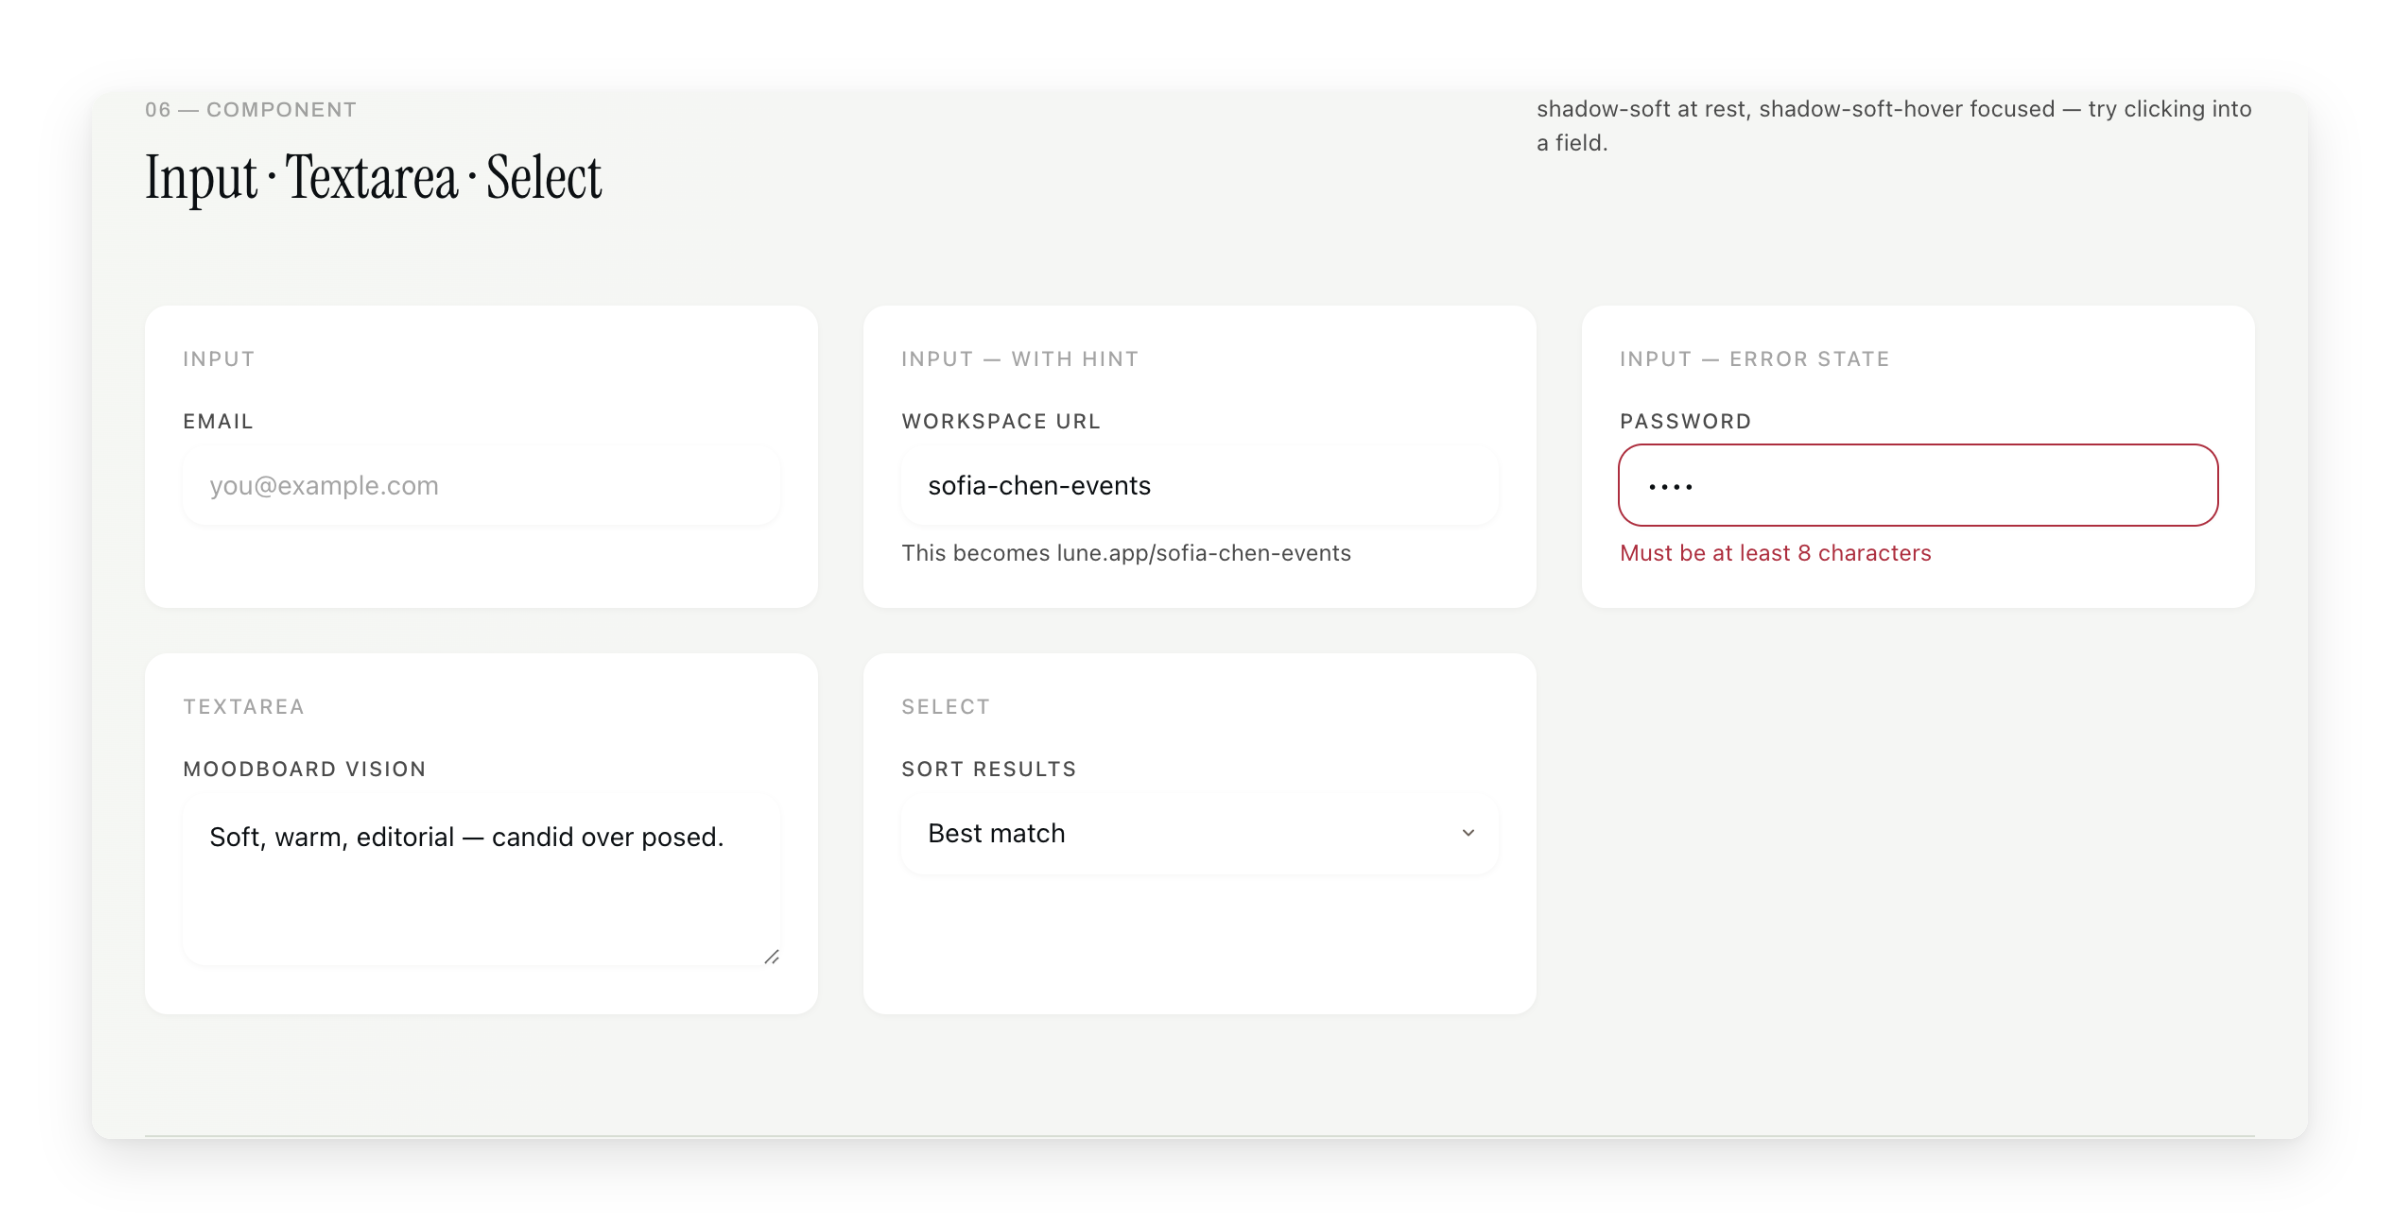Click the PASSWORD field label
This screenshot has height=1231, width=2400.
pyautogui.click(x=1685, y=422)
